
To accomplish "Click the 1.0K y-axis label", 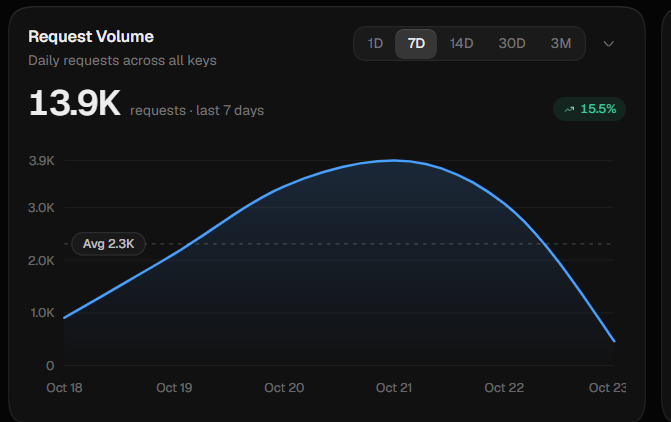I will tap(42, 313).
